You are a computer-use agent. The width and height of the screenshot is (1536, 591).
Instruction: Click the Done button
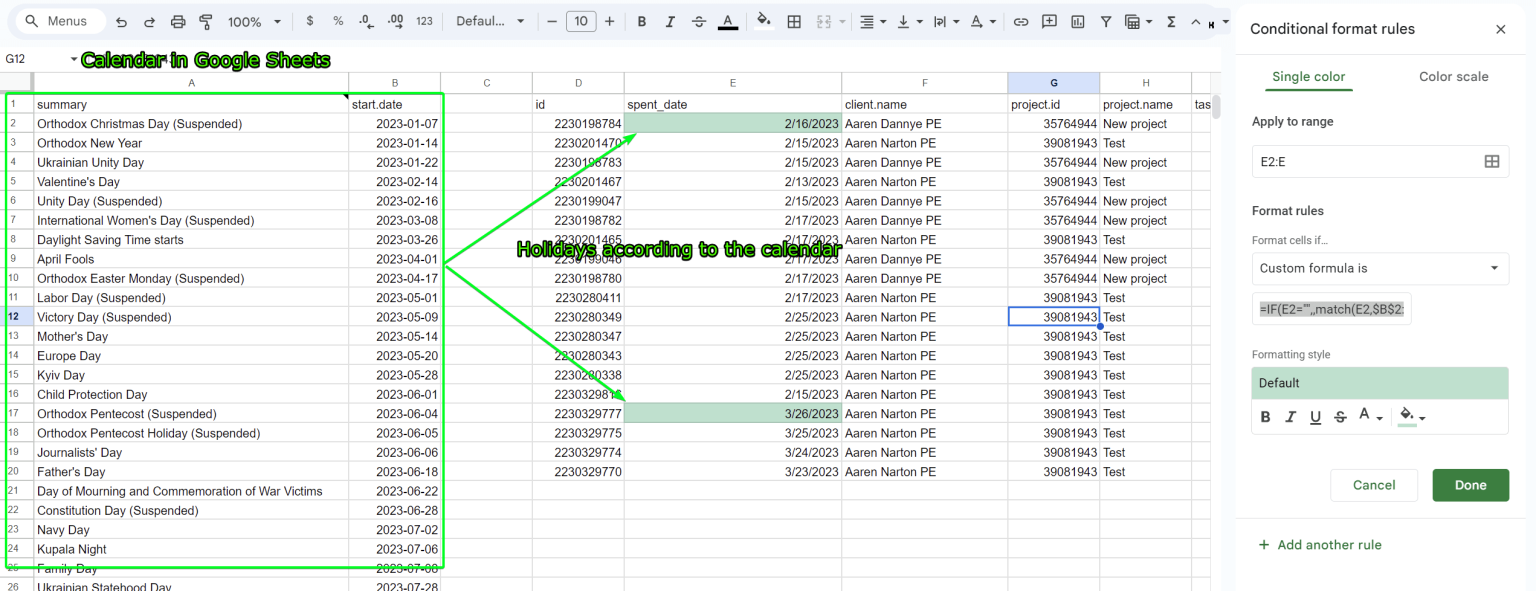coord(1470,485)
